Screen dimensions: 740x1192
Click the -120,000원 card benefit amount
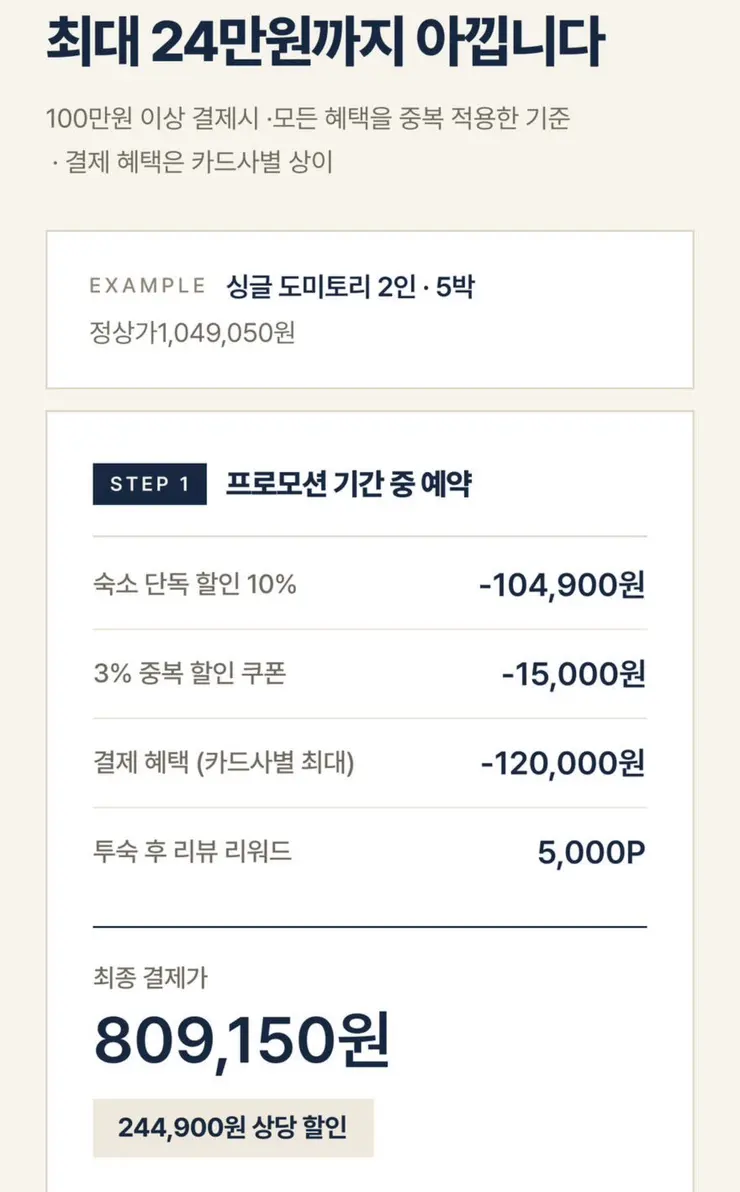[563, 762]
